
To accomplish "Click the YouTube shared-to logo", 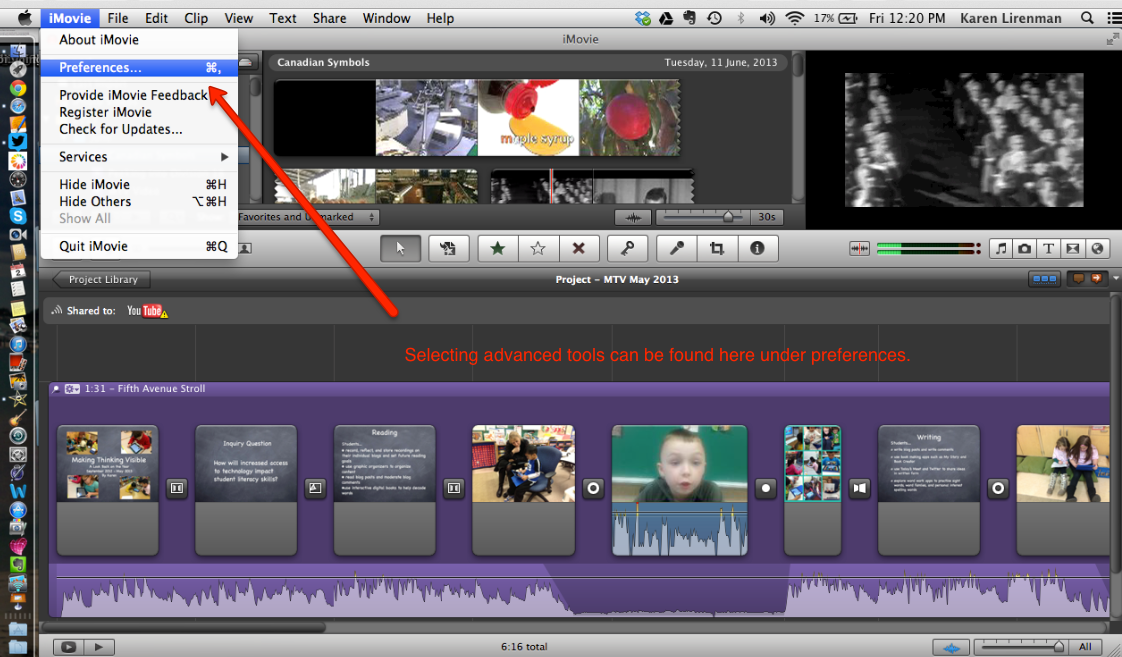I will pyautogui.click(x=147, y=311).
